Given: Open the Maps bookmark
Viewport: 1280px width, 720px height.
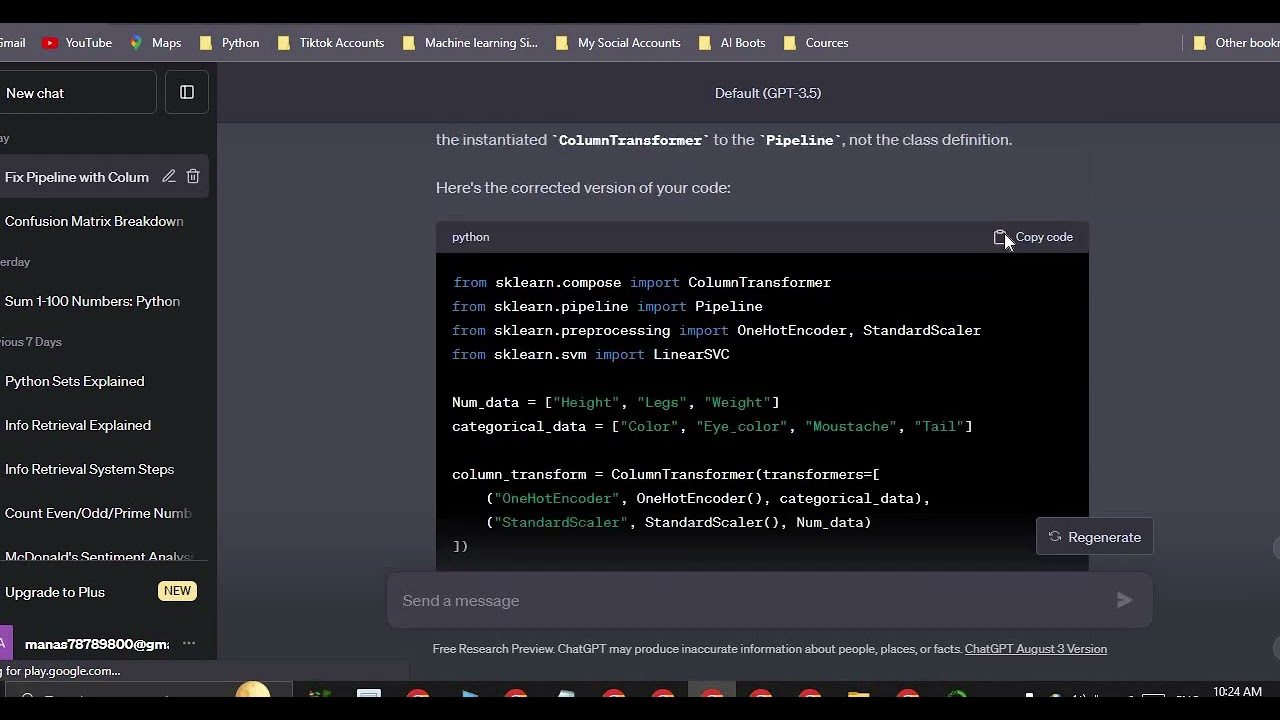Looking at the screenshot, I should click(x=155, y=43).
